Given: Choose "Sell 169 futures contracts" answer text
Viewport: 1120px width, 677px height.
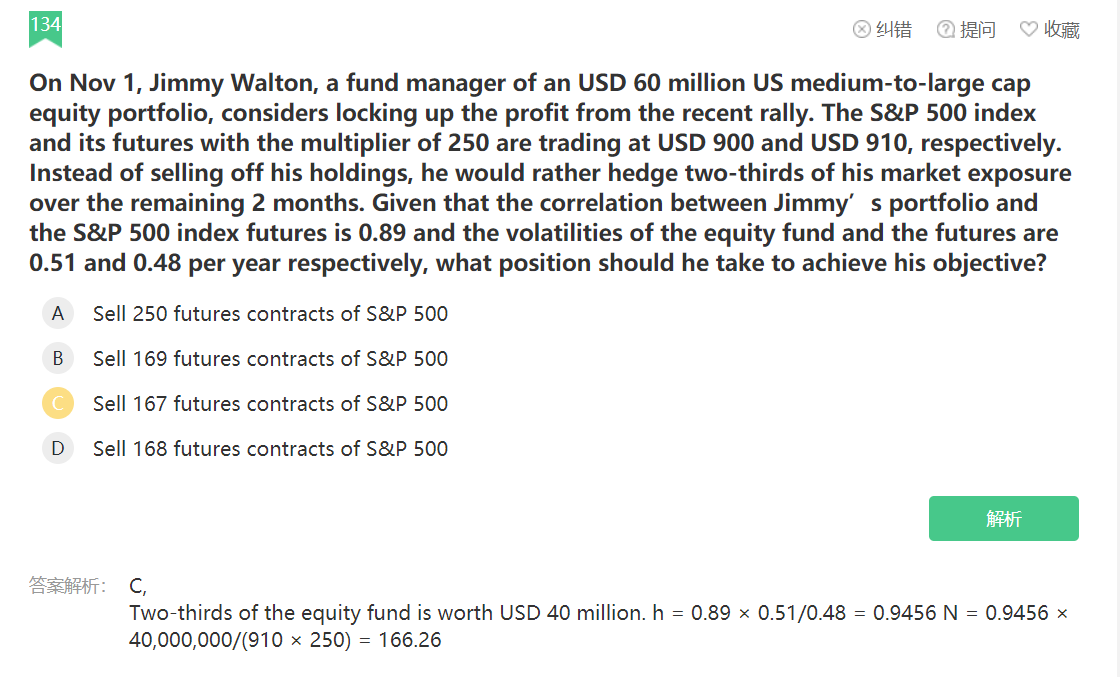Looking at the screenshot, I should (x=270, y=359).
